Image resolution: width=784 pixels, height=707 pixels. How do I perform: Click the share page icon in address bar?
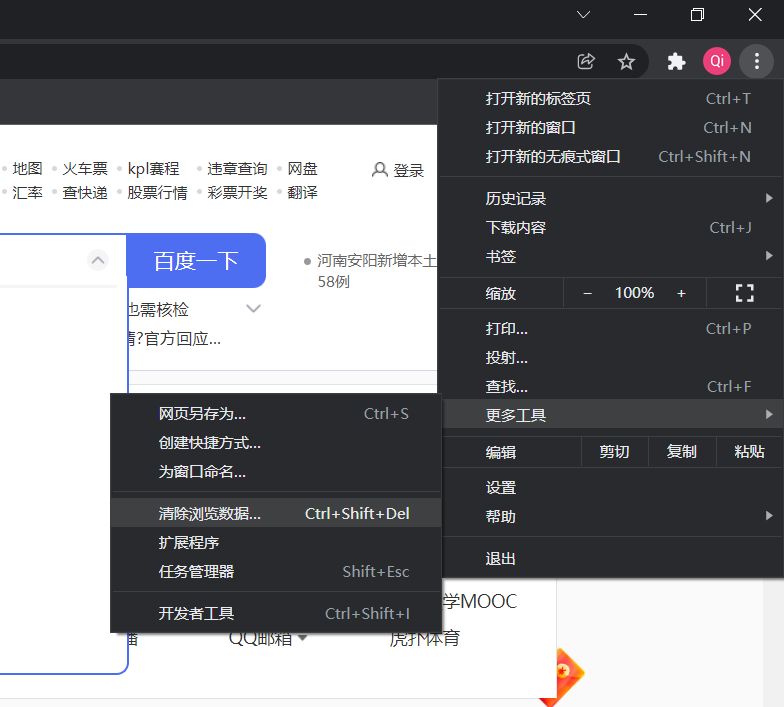586,62
